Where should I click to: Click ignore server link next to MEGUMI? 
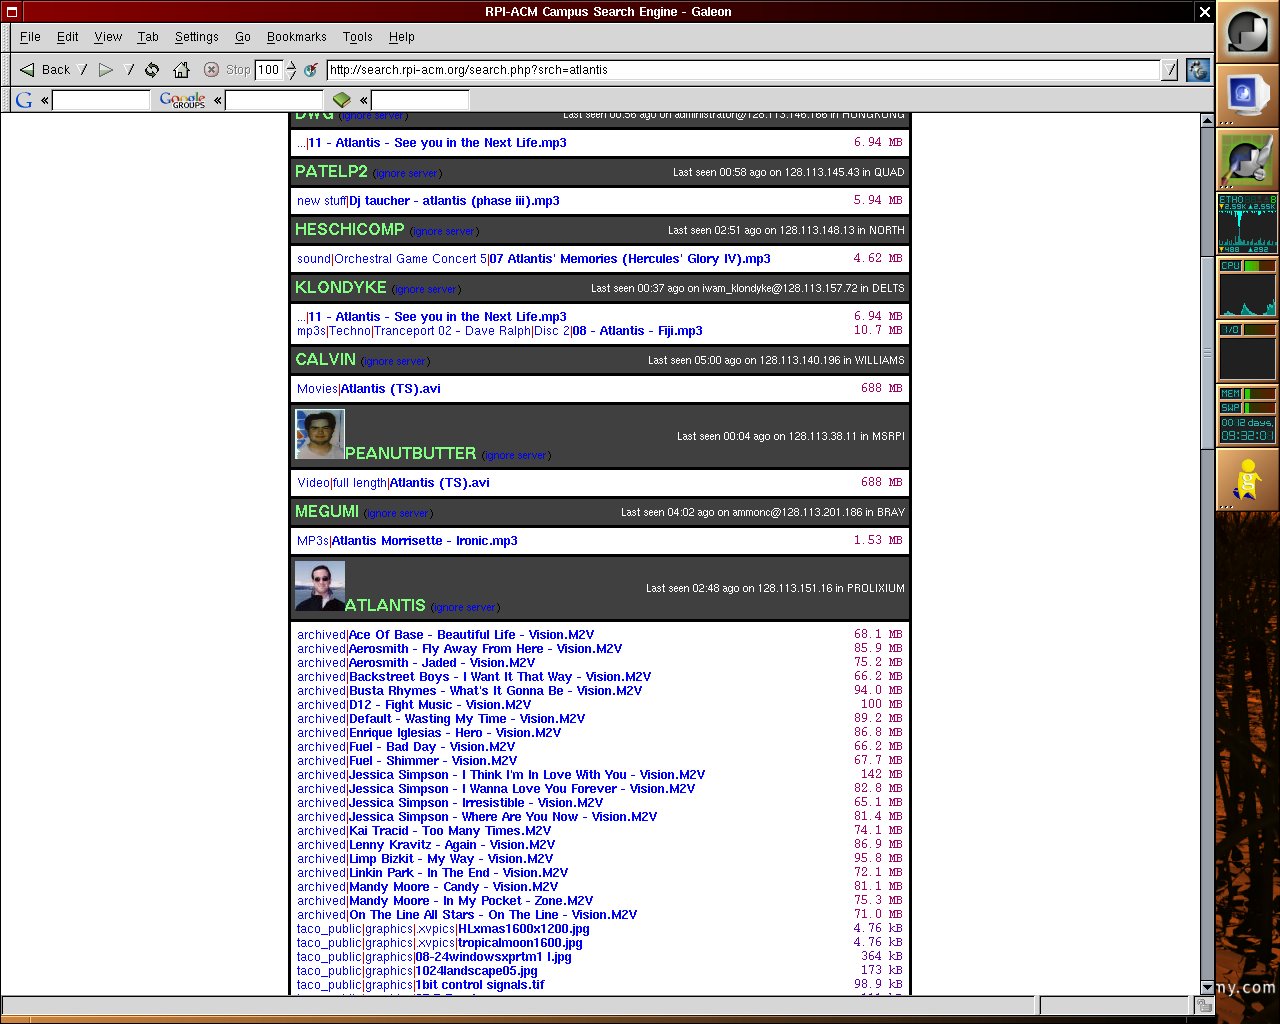[398, 513]
